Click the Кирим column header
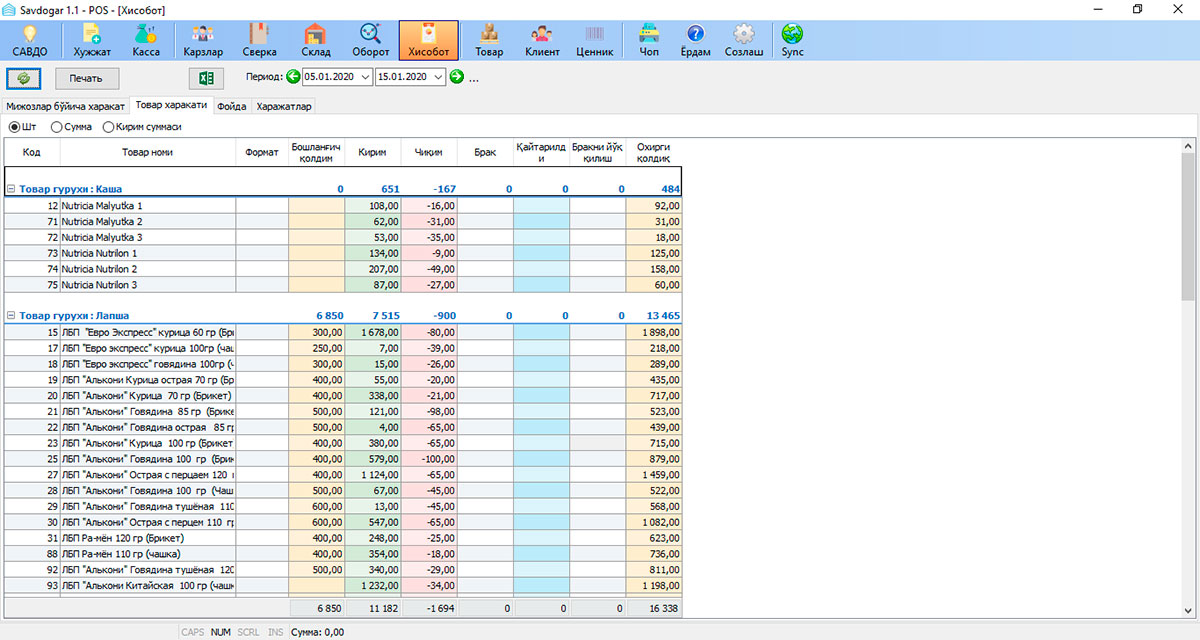The height and width of the screenshot is (640, 1200). pos(373,152)
